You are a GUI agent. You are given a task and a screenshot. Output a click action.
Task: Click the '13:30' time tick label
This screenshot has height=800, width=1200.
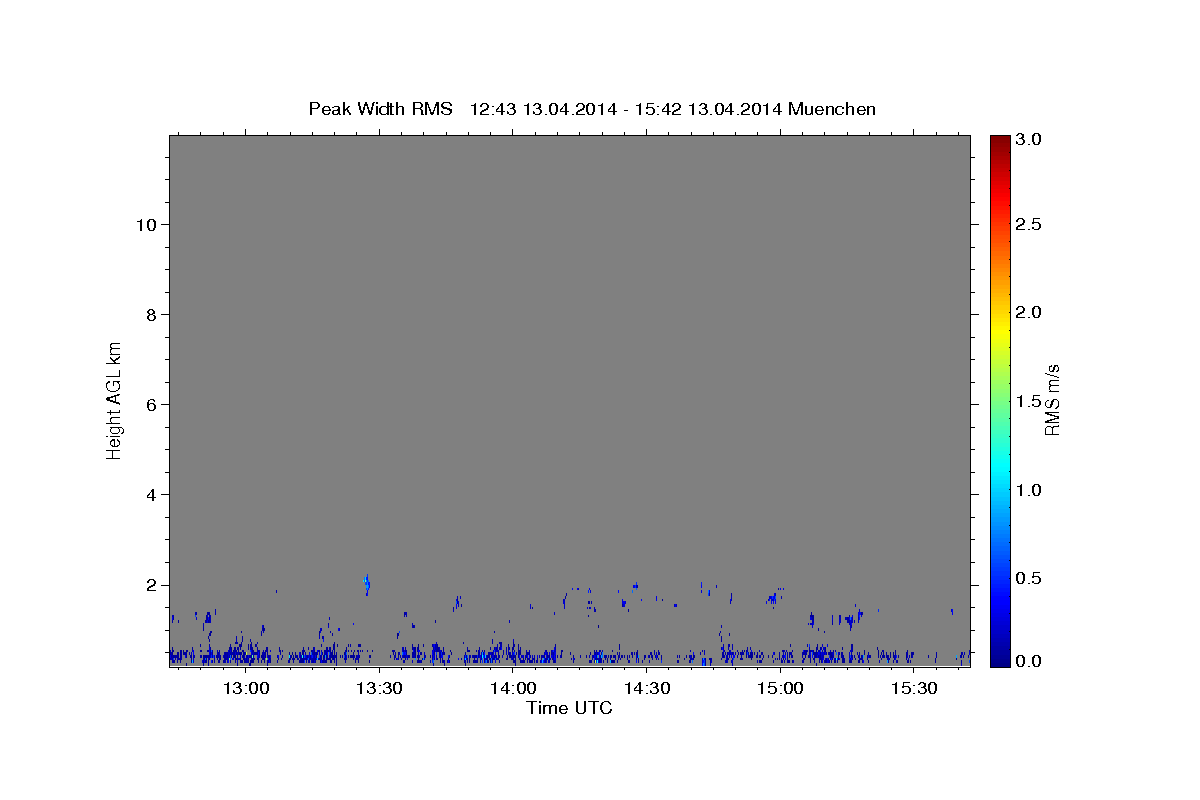[380, 688]
